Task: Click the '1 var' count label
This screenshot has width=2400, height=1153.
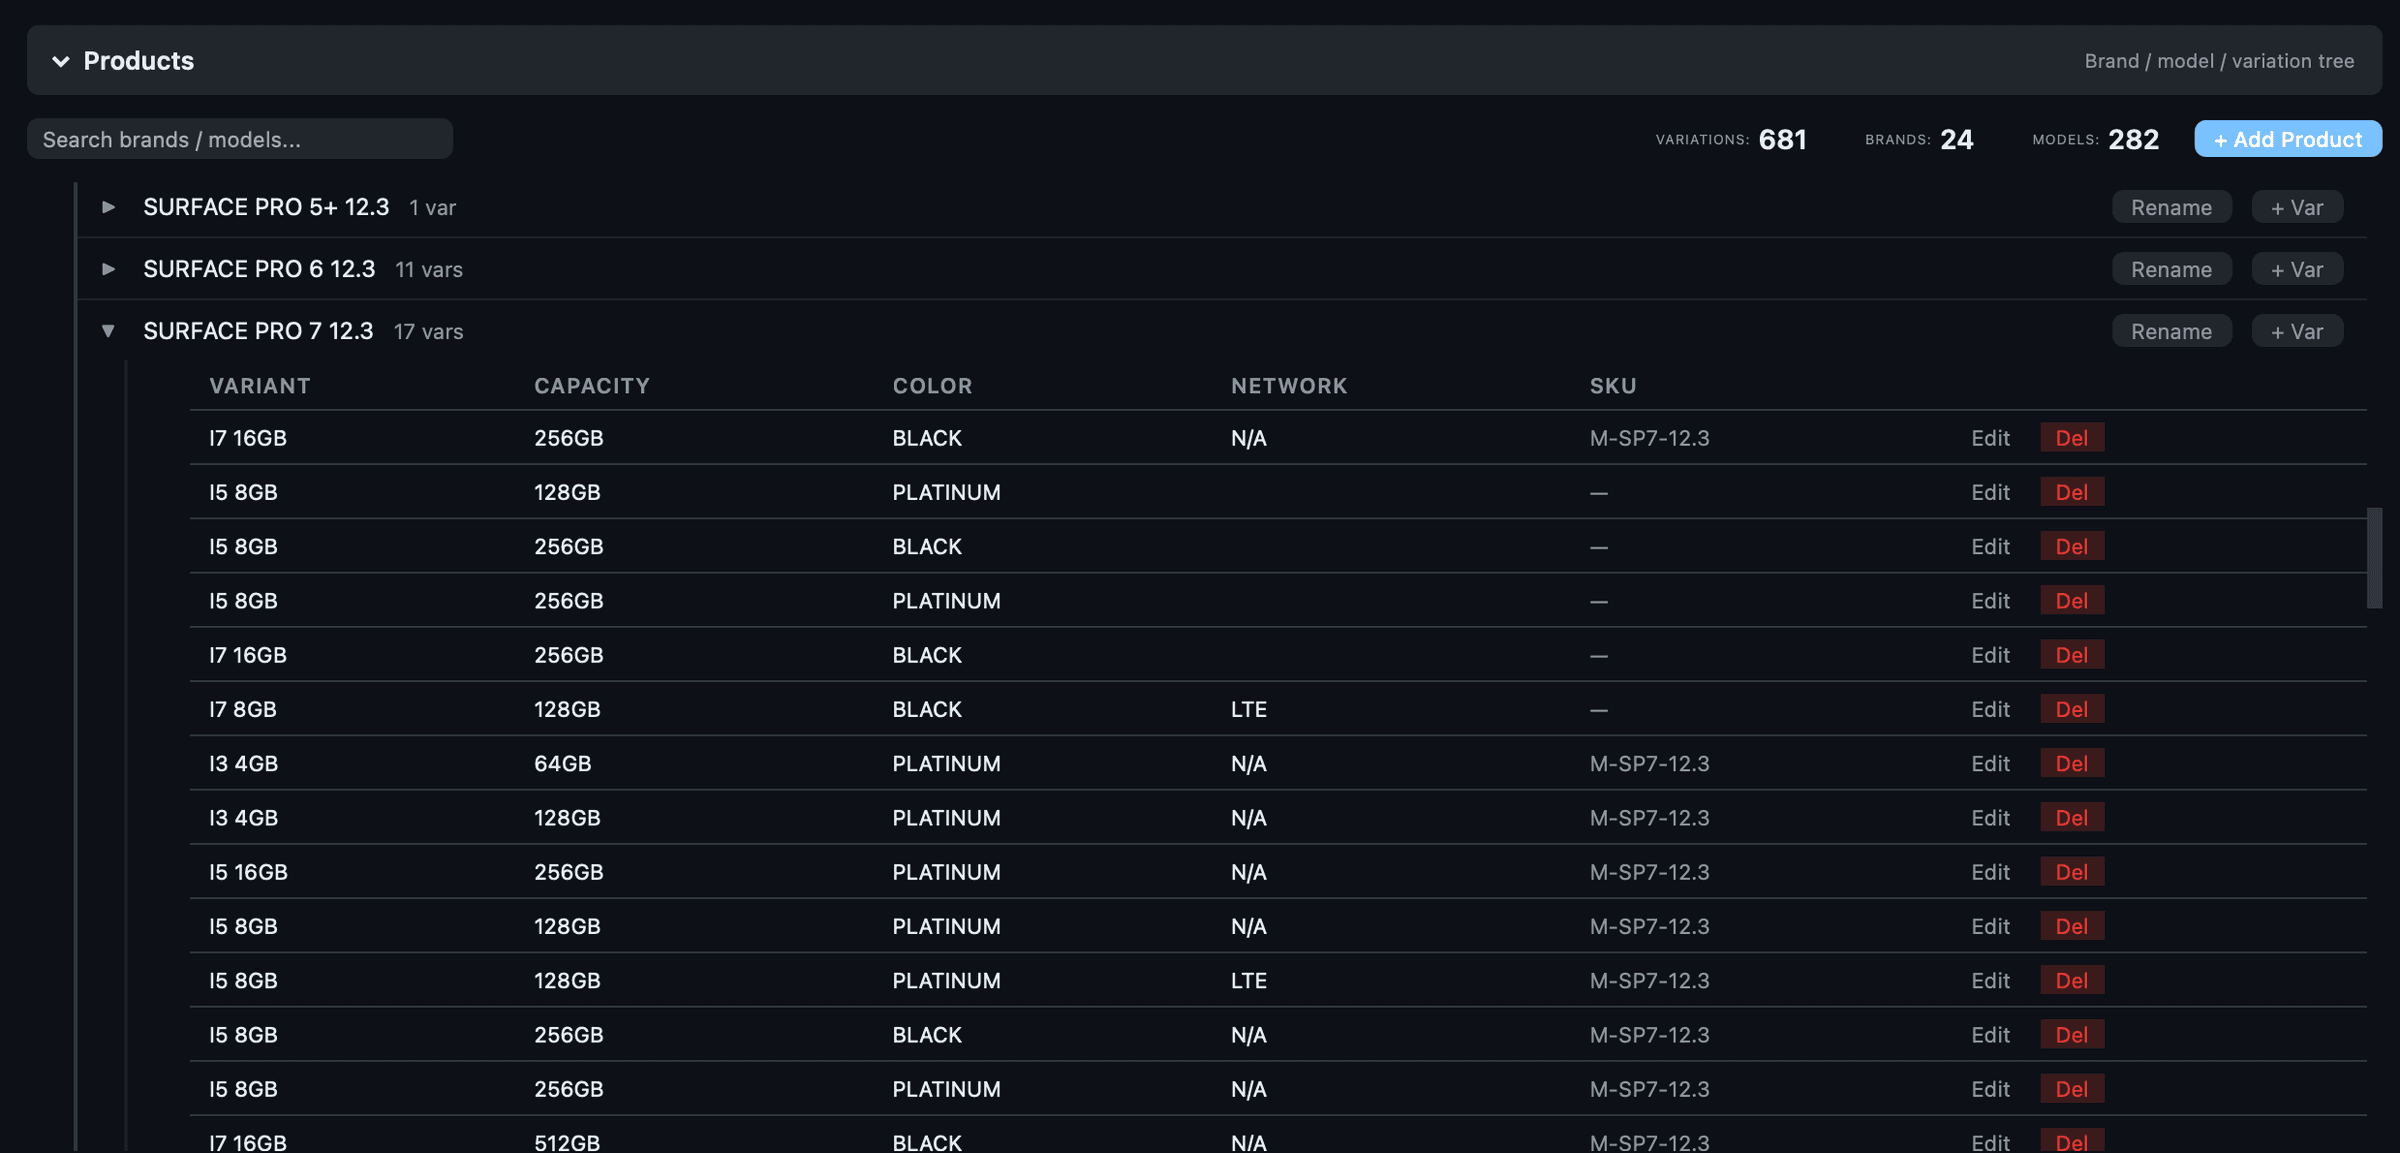Action: pyautogui.click(x=432, y=207)
